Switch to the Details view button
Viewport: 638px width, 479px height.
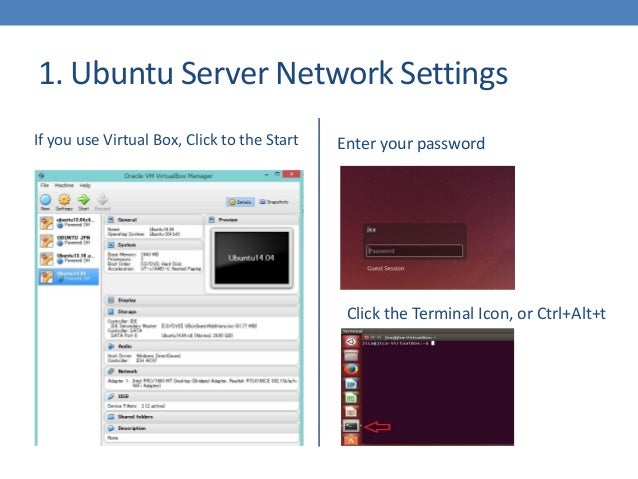point(240,202)
